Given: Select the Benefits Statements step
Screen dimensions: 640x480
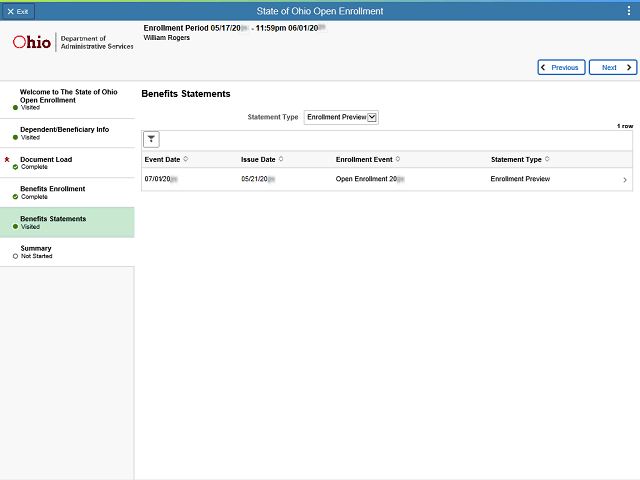Looking at the screenshot, I should click(x=67, y=222).
